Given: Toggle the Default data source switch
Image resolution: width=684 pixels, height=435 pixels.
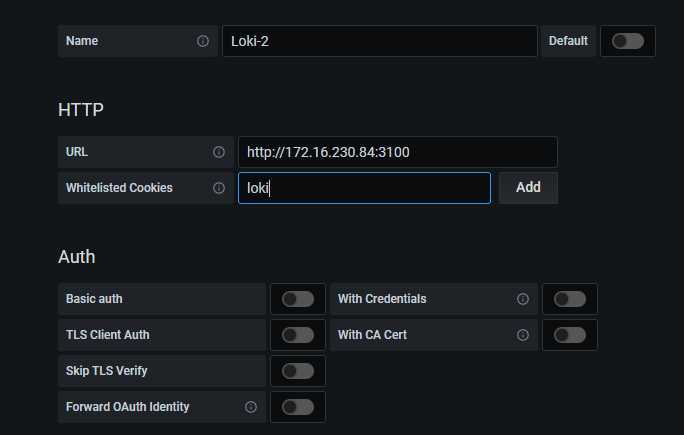Looking at the screenshot, I should pyautogui.click(x=628, y=41).
